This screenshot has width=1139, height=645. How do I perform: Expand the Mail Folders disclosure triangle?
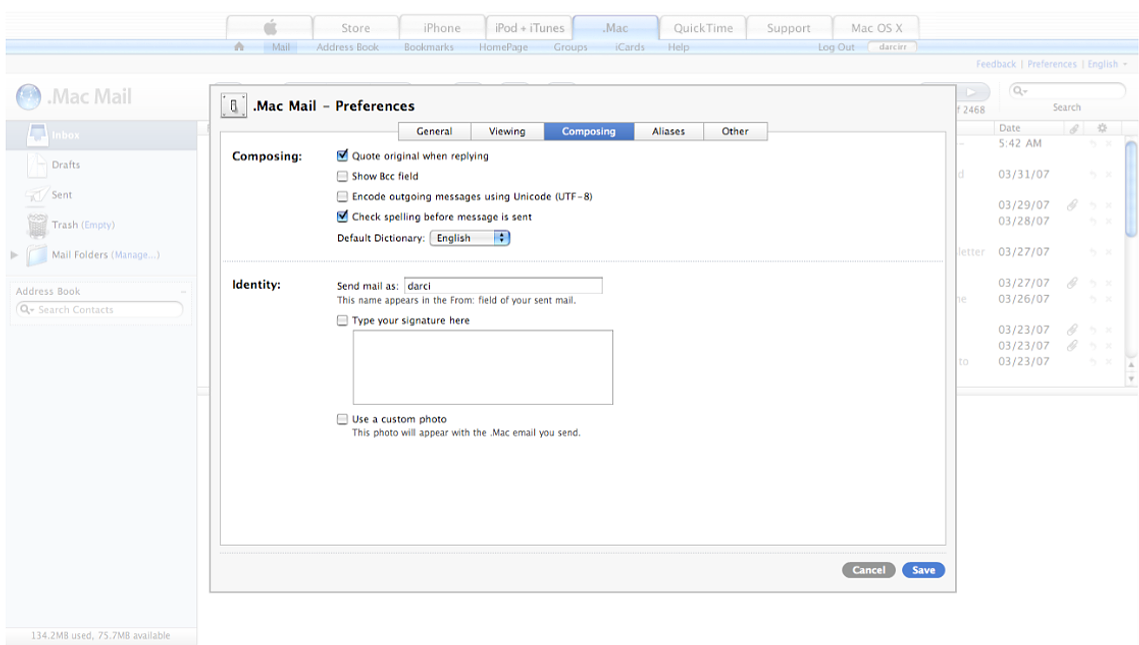click(x=14, y=255)
